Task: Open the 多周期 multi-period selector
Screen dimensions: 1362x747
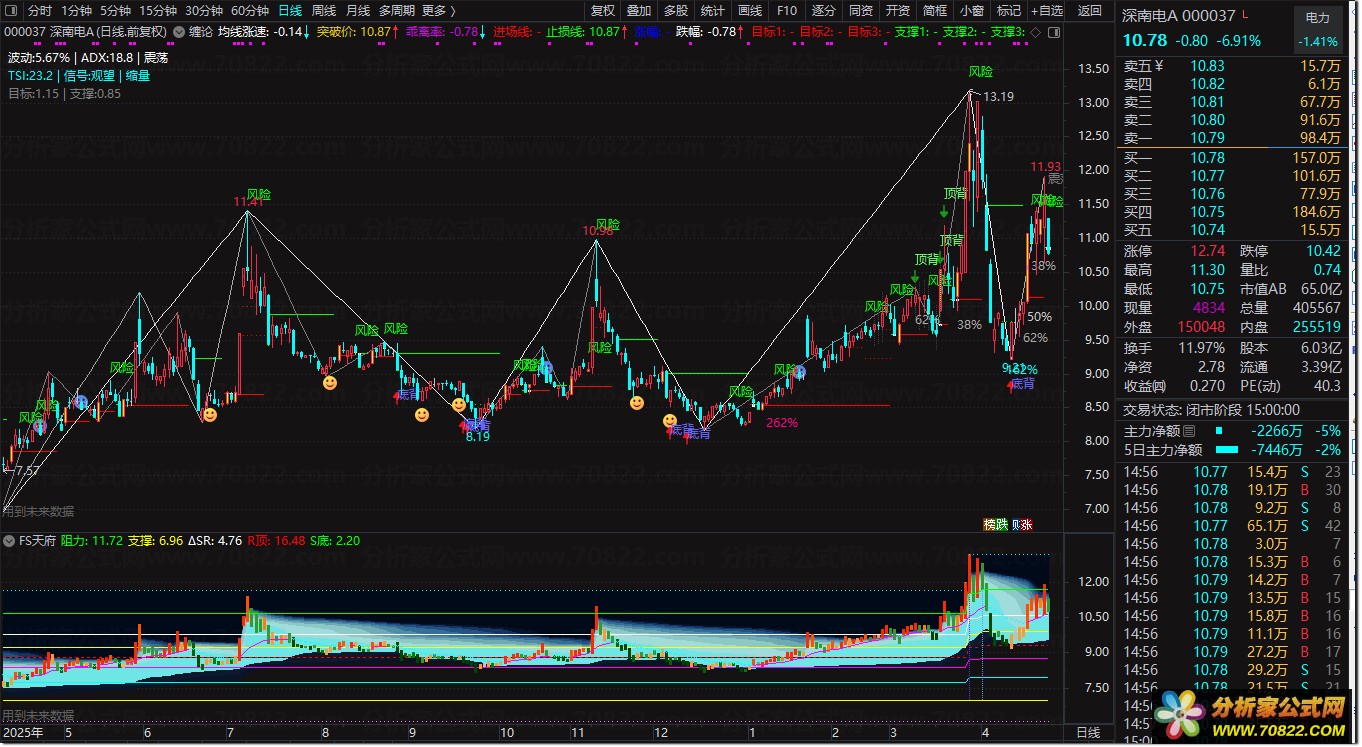Action: pos(396,11)
